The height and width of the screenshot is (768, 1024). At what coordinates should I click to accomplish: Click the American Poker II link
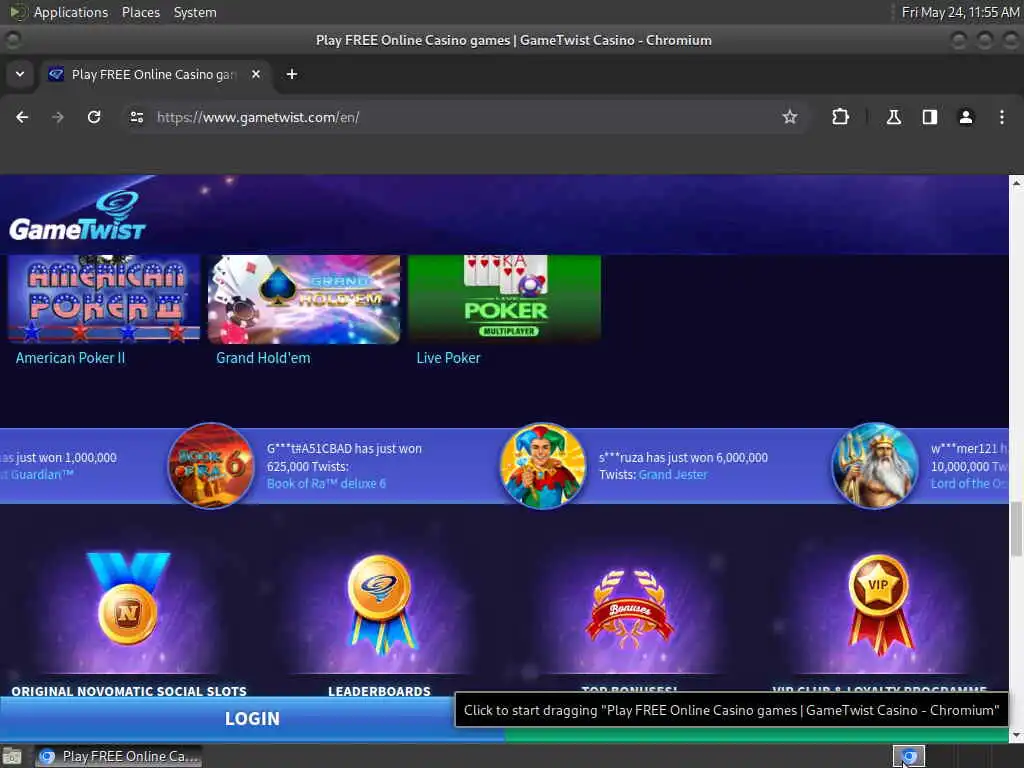[71, 358]
